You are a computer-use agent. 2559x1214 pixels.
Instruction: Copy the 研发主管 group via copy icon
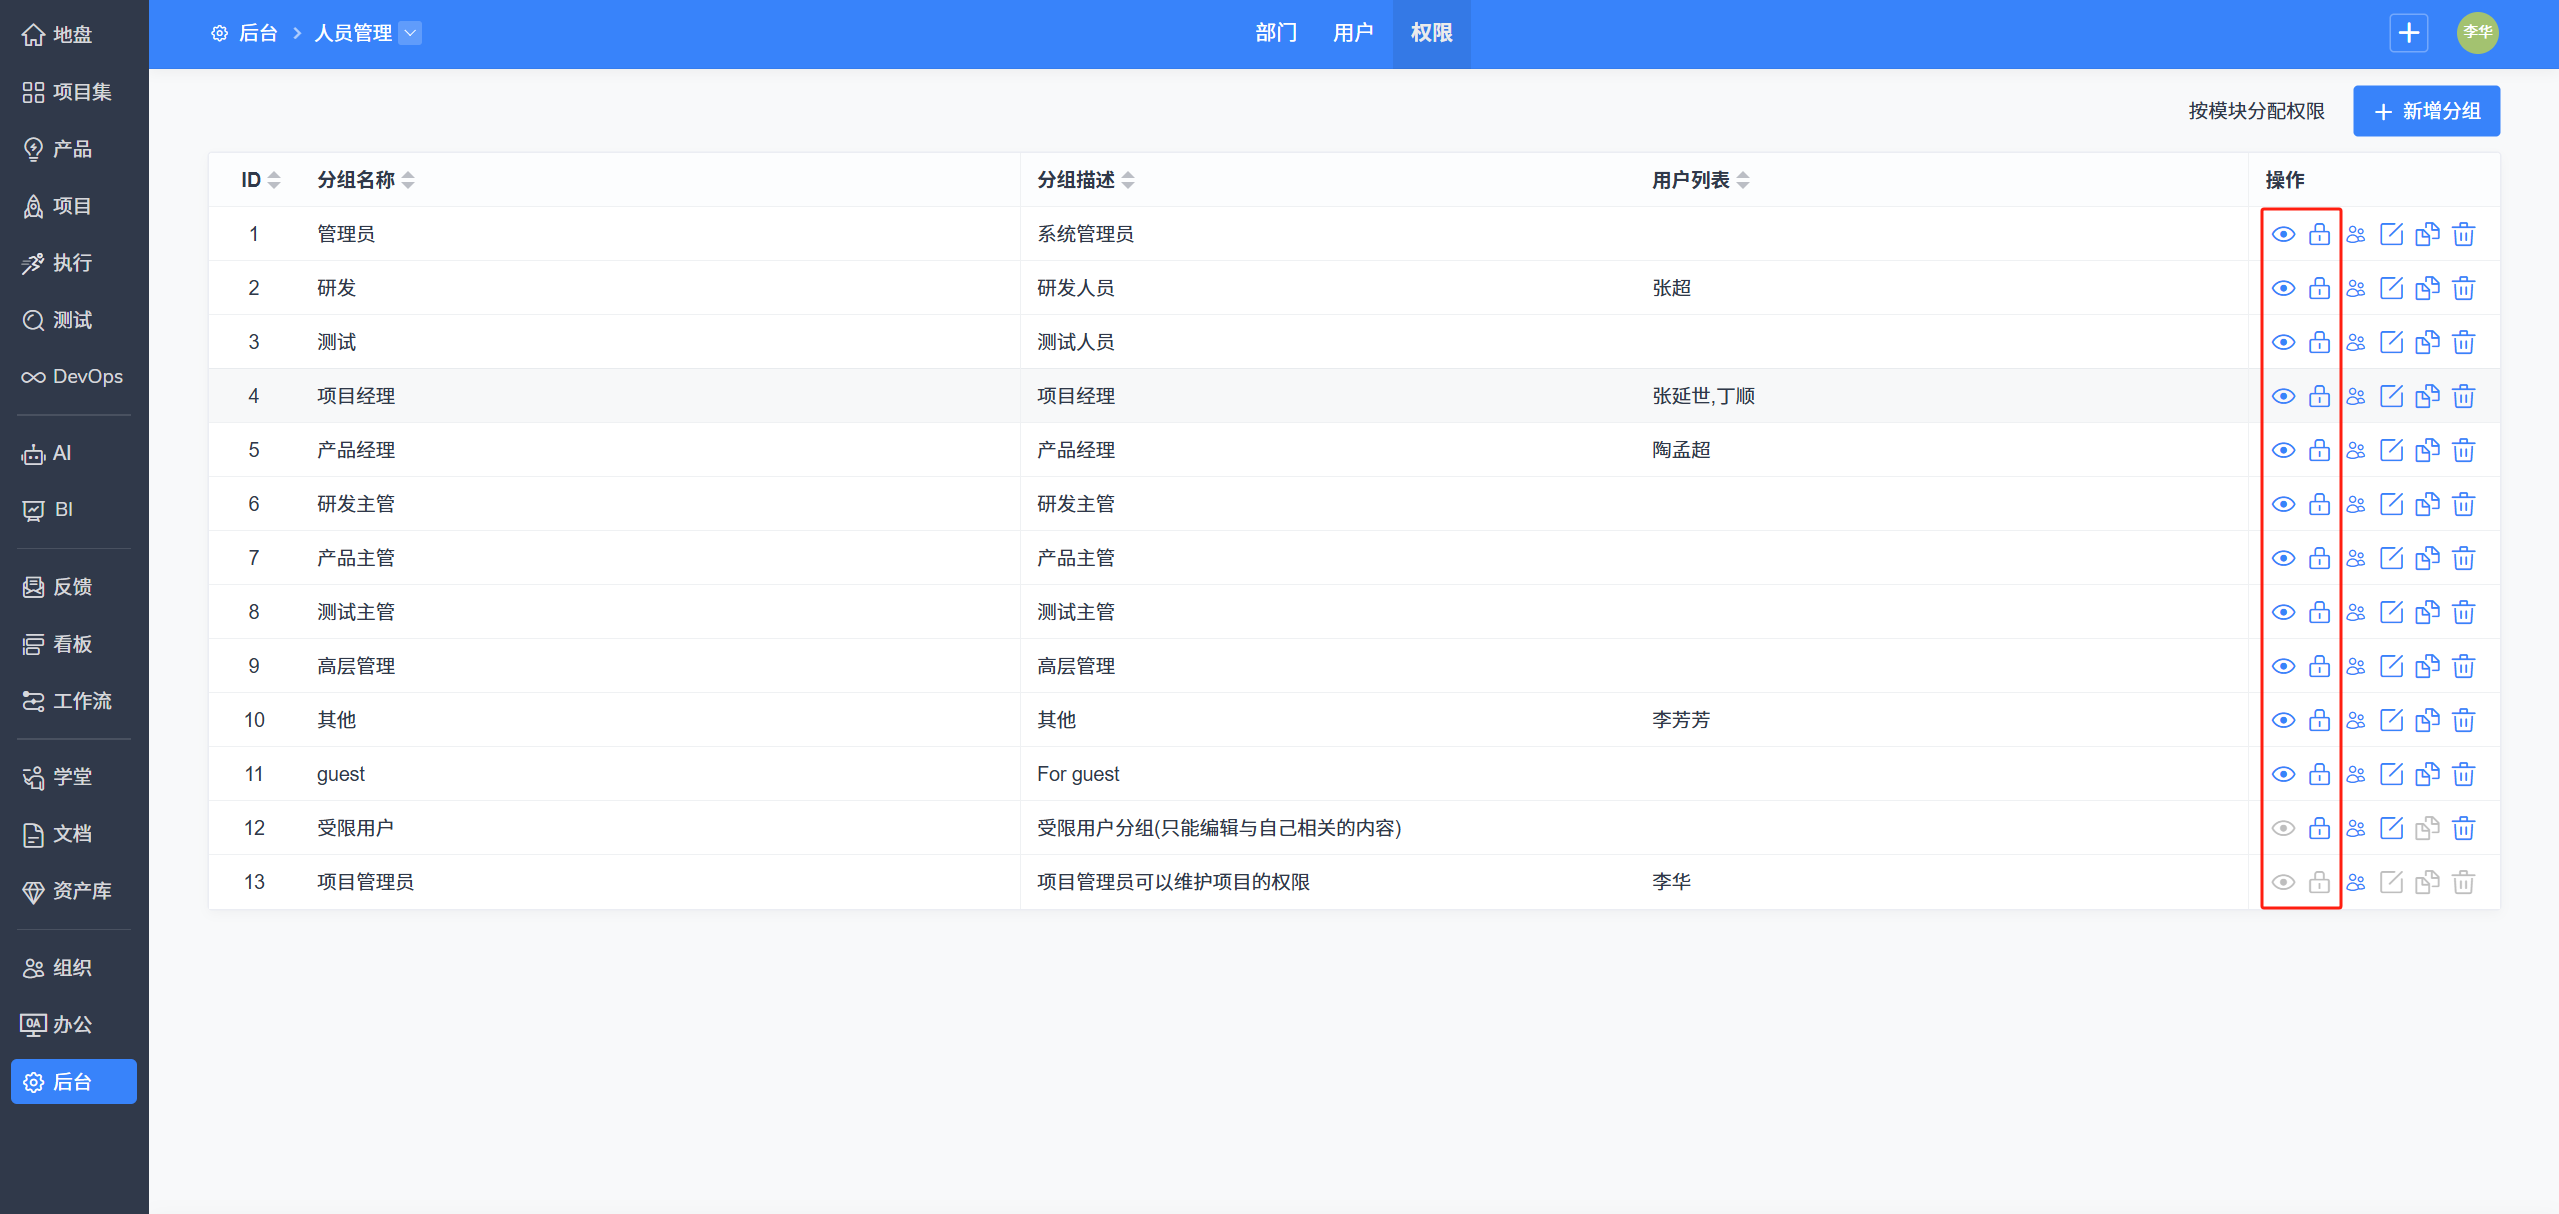(x=2427, y=504)
